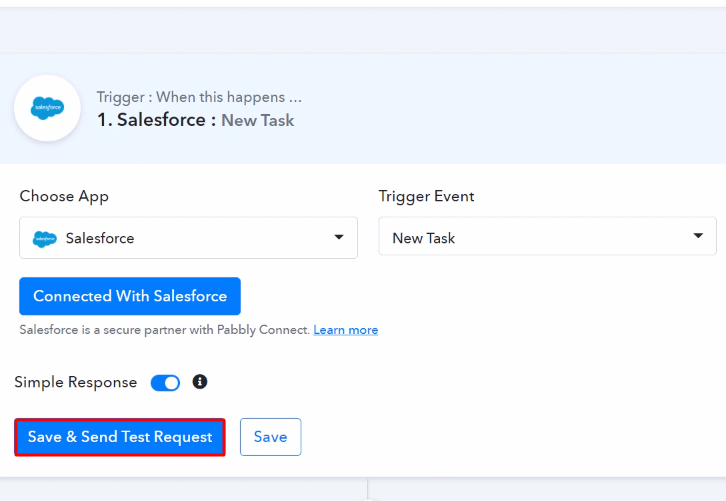
Task: Click the Salesforce logo in the trigger header
Action: click(47, 108)
